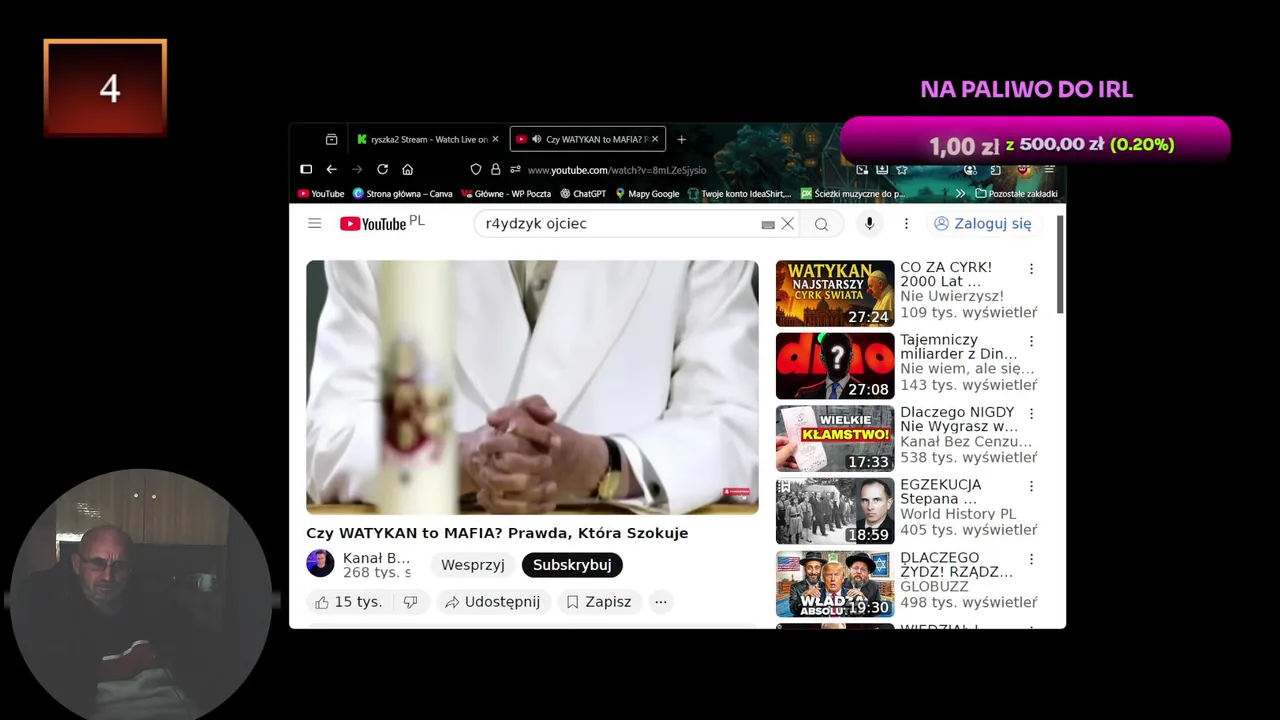Mute the Czy WATYKAN to MAFIA tab audio icon
The height and width of the screenshot is (720, 1280).
[x=536, y=139]
